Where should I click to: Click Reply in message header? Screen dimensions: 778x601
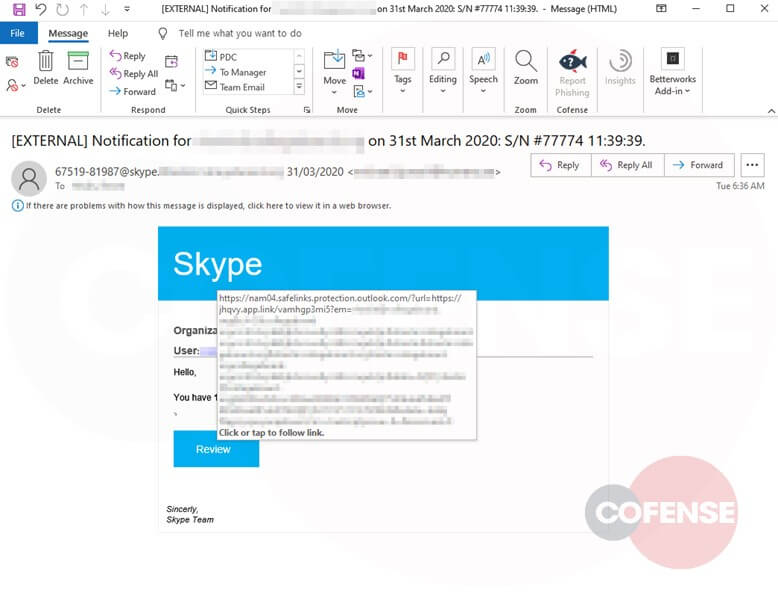(561, 165)
